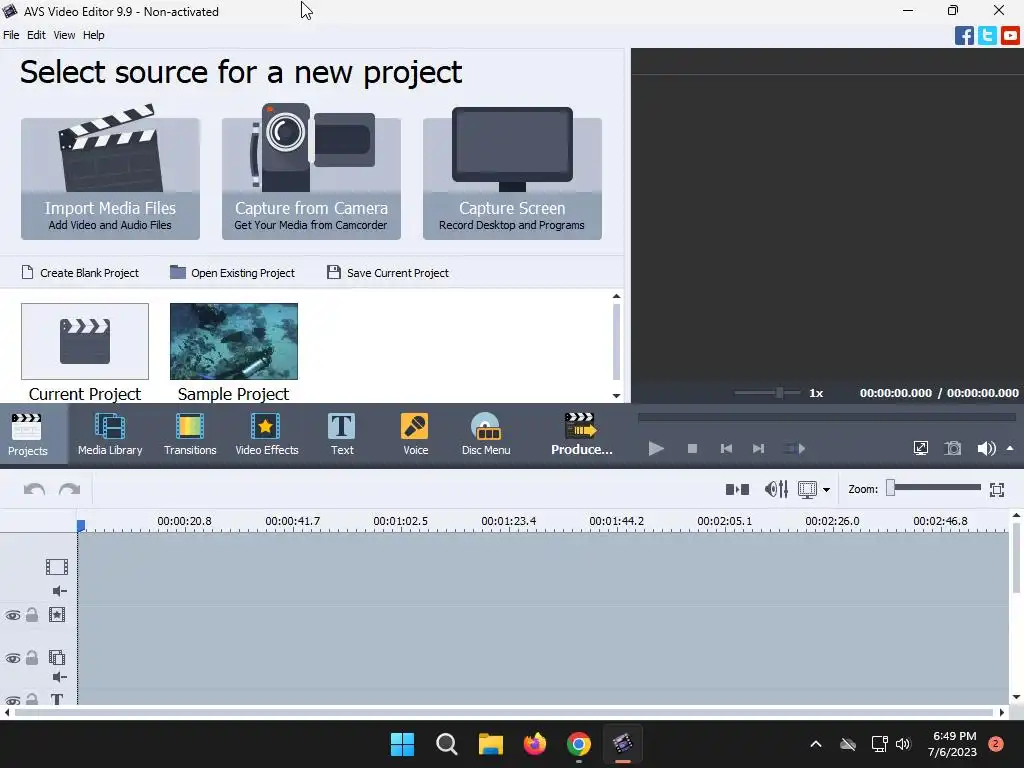Click the monitor view icon on timeline toolbar

(808, 489)
